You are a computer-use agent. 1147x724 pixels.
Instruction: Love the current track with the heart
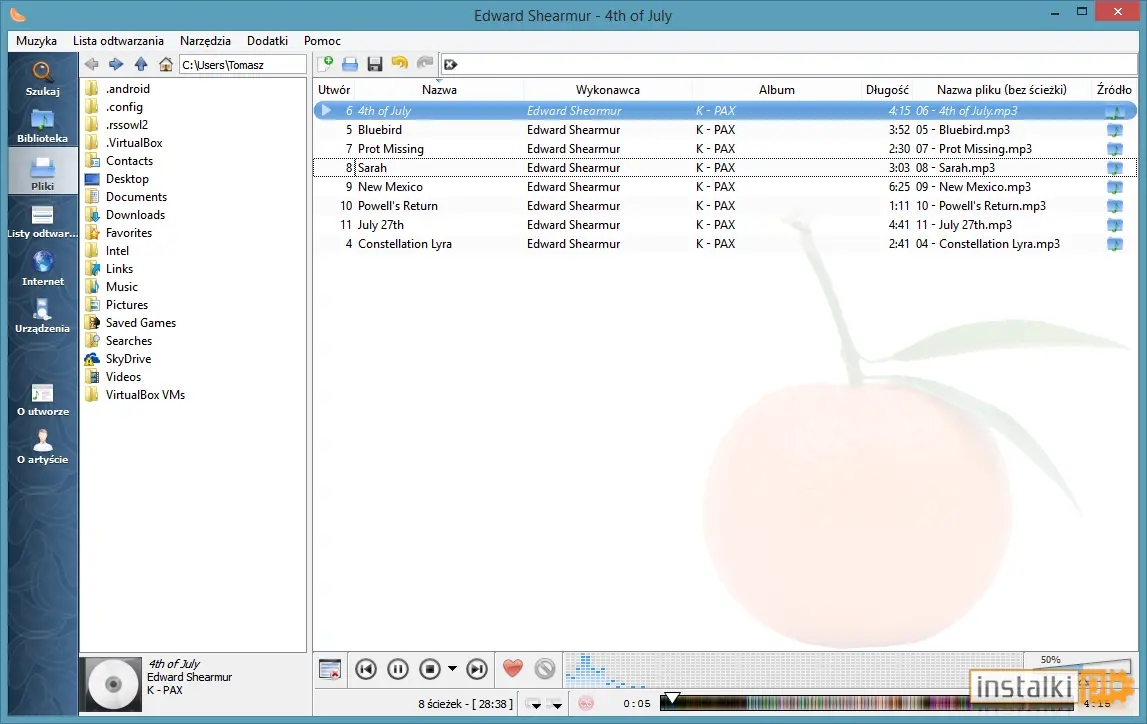click(513, 668)
